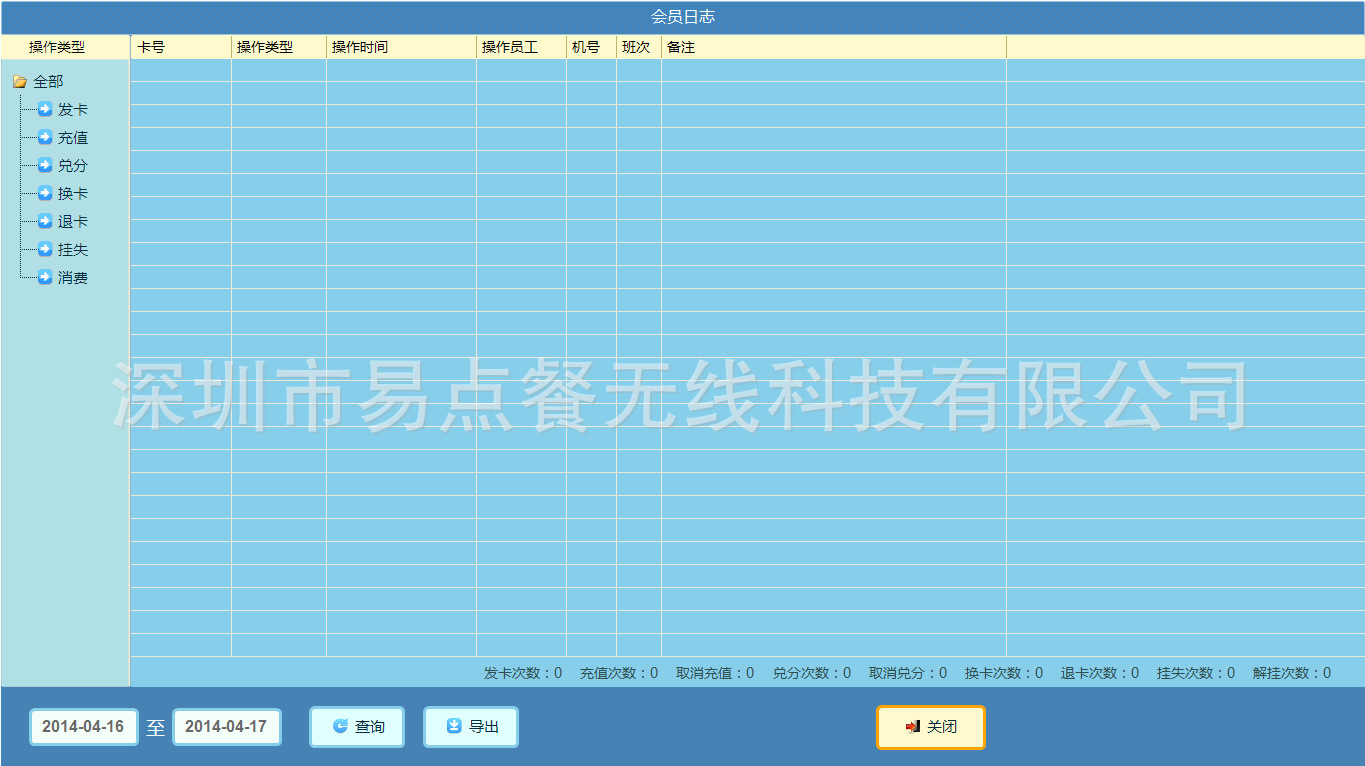Click the arrow icon next to 换卡
This screenshot has width=1365, height=766.
pos(45,194)
